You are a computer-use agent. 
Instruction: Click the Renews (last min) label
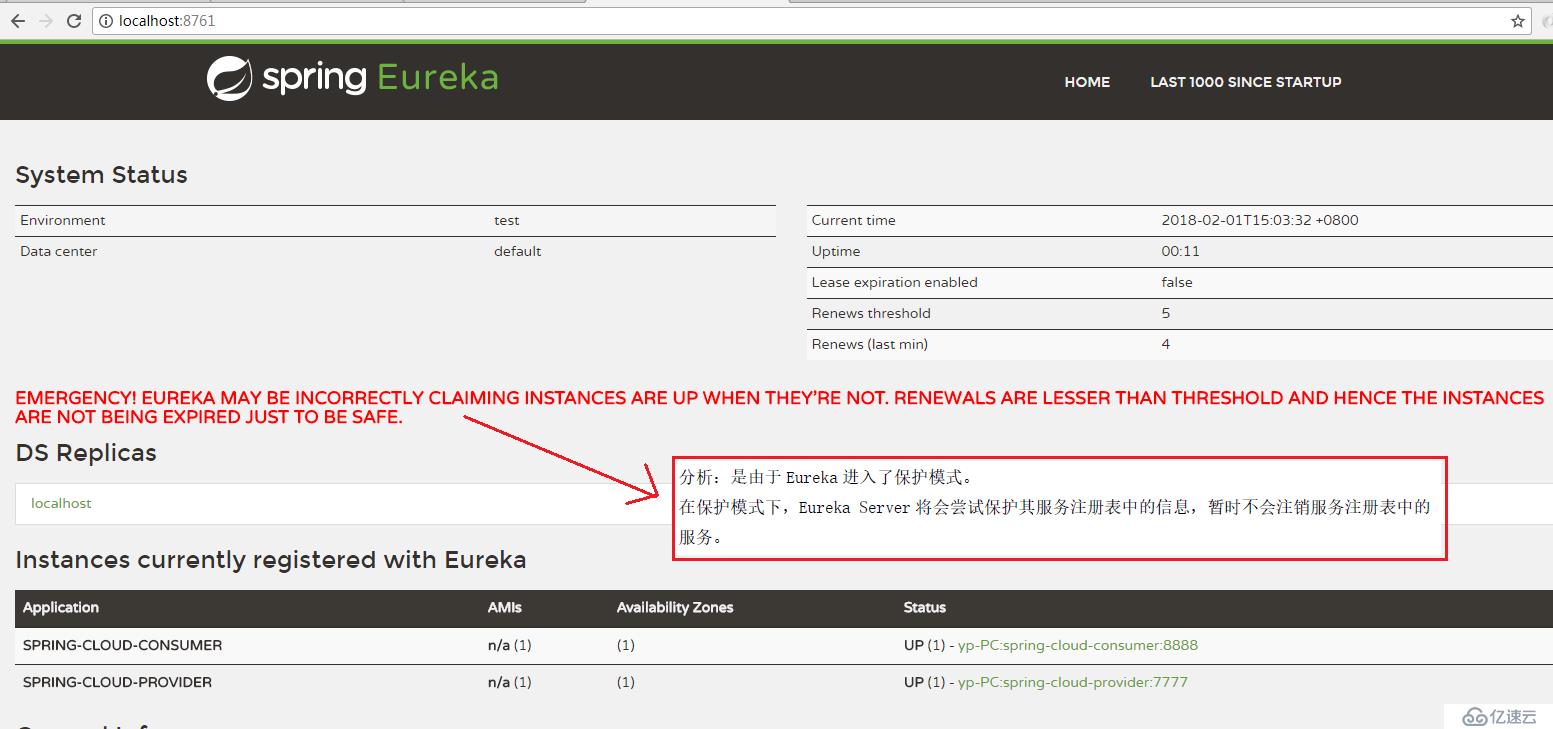(869, 344)
